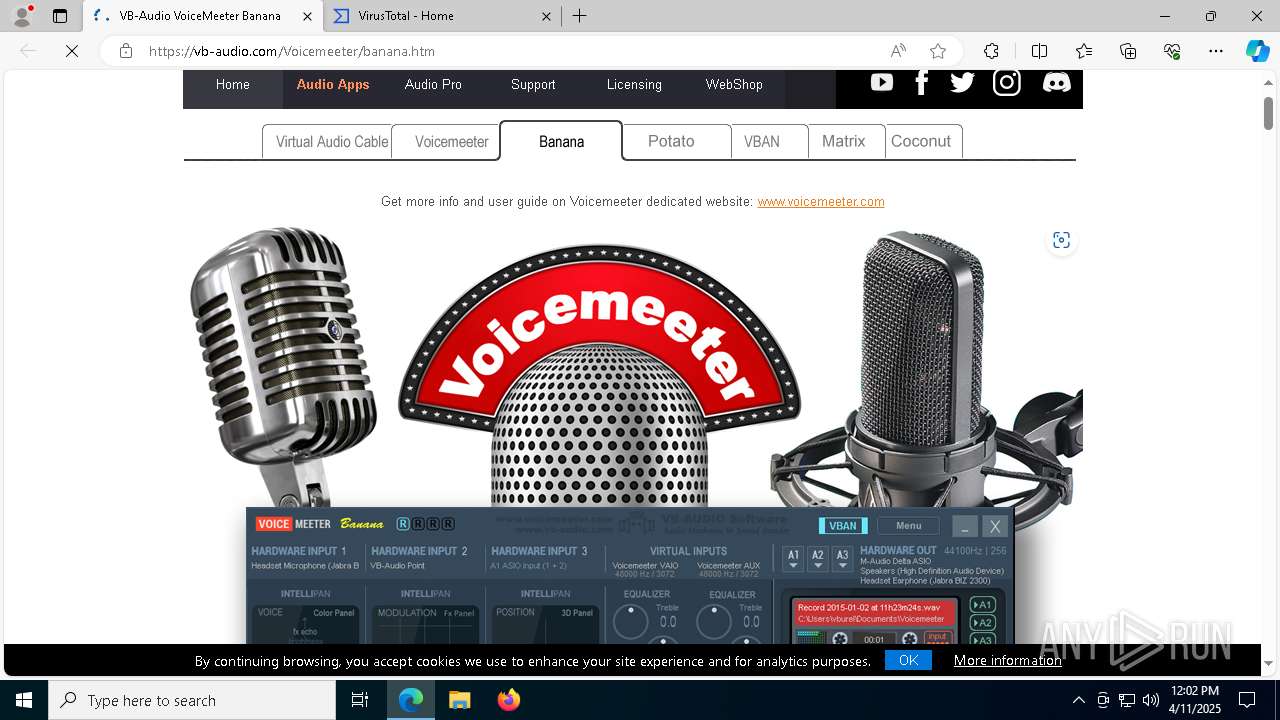
Task: Open the Licensing navigation item
Action: (x=634, y=84)
